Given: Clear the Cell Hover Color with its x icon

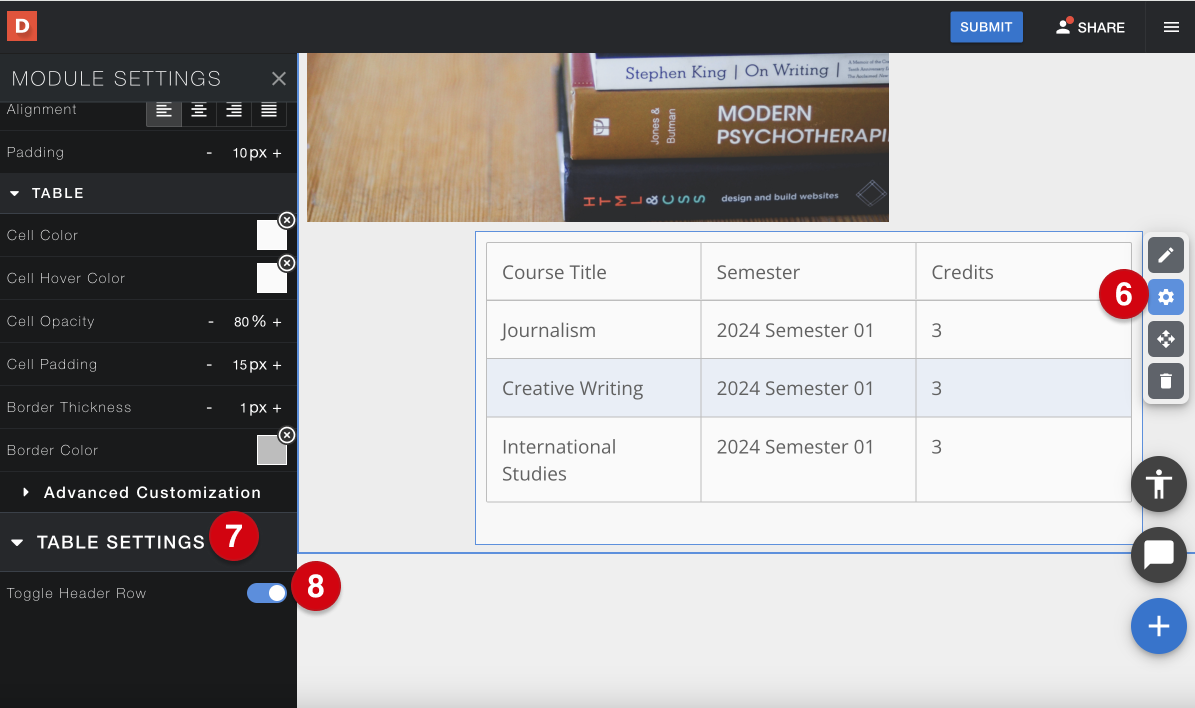Looking at the screenshot, I should [x=287, y=262].
